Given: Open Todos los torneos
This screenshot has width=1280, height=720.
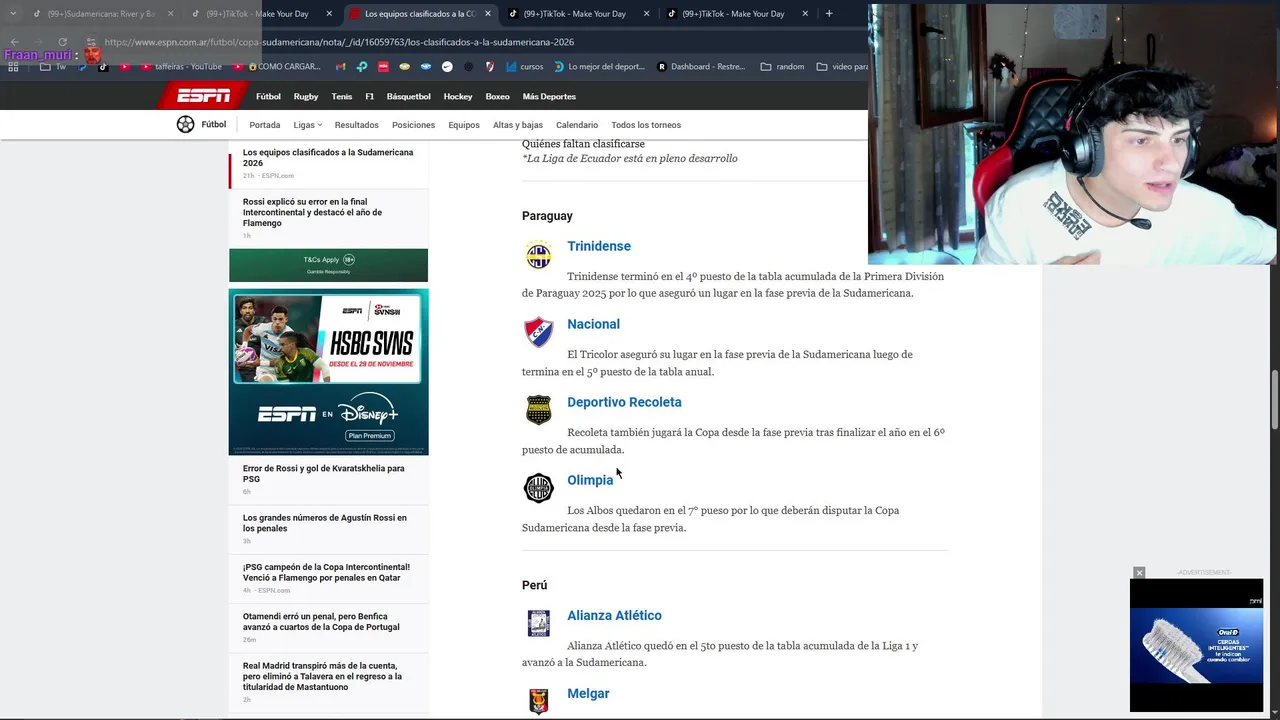Looking at the screenshot, I should point(646,125).
